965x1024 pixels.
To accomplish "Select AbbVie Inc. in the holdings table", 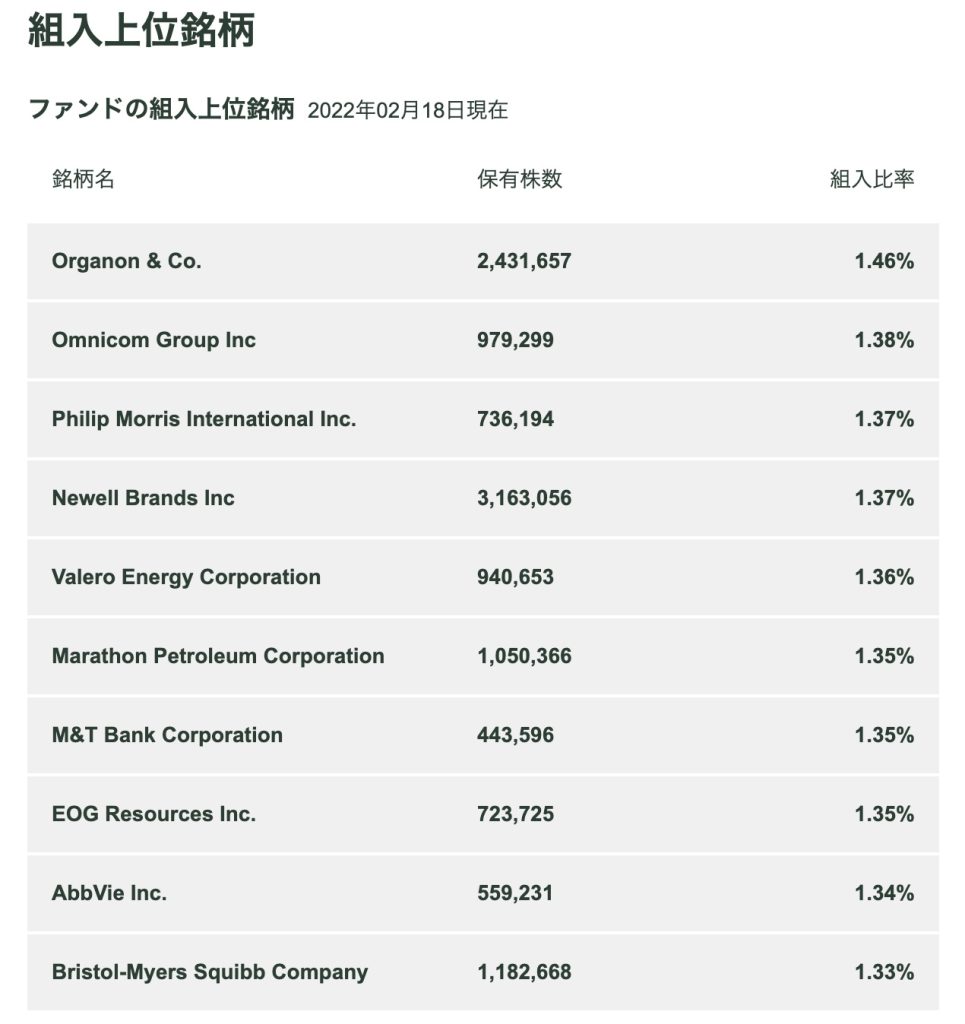I will coord(109,893).
